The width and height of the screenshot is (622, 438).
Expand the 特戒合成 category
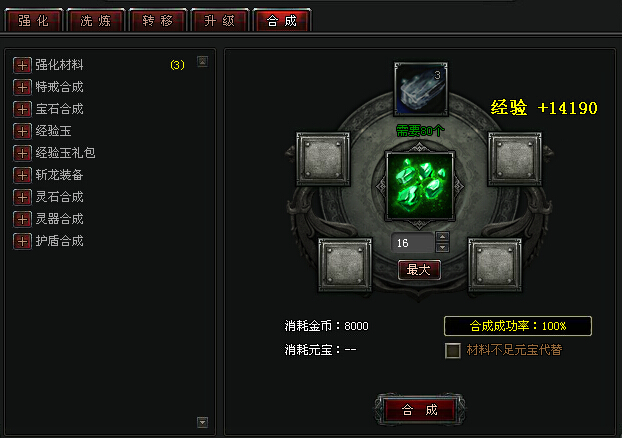coord(22,87)
